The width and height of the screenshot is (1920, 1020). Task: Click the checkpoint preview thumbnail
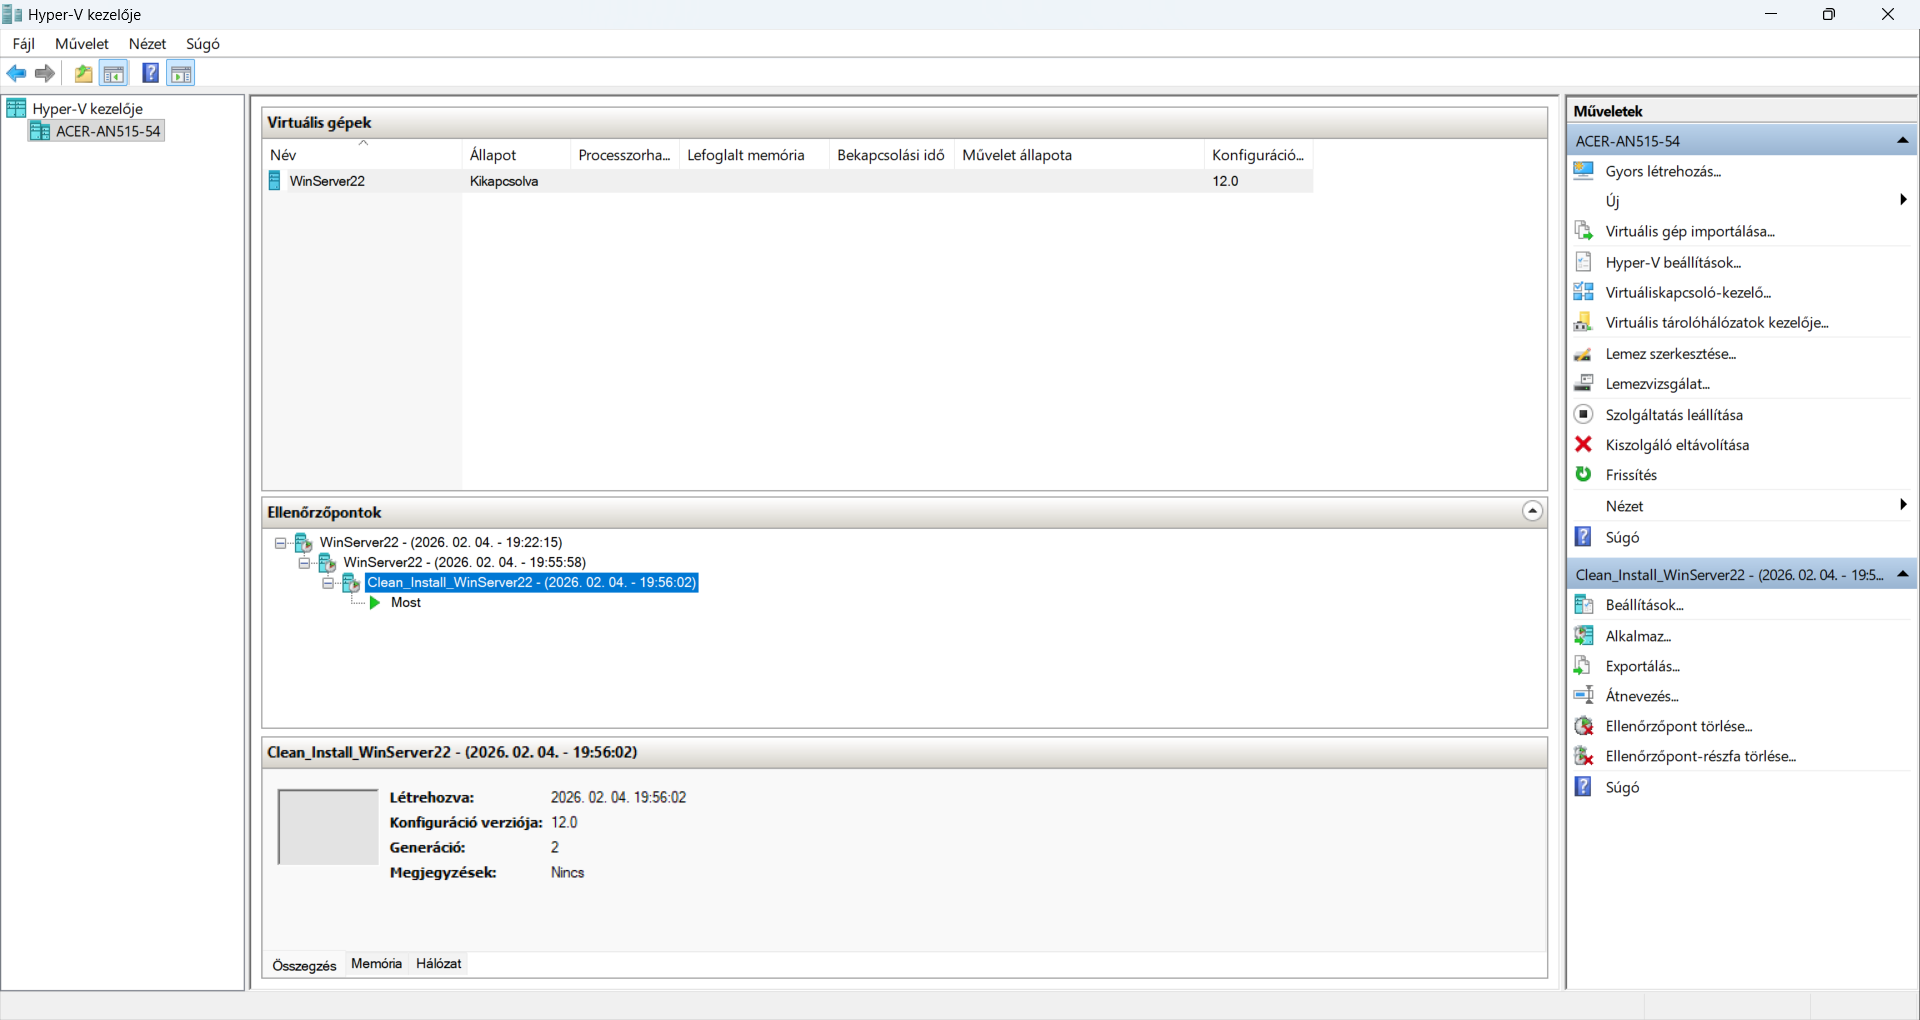coord(327,827)
